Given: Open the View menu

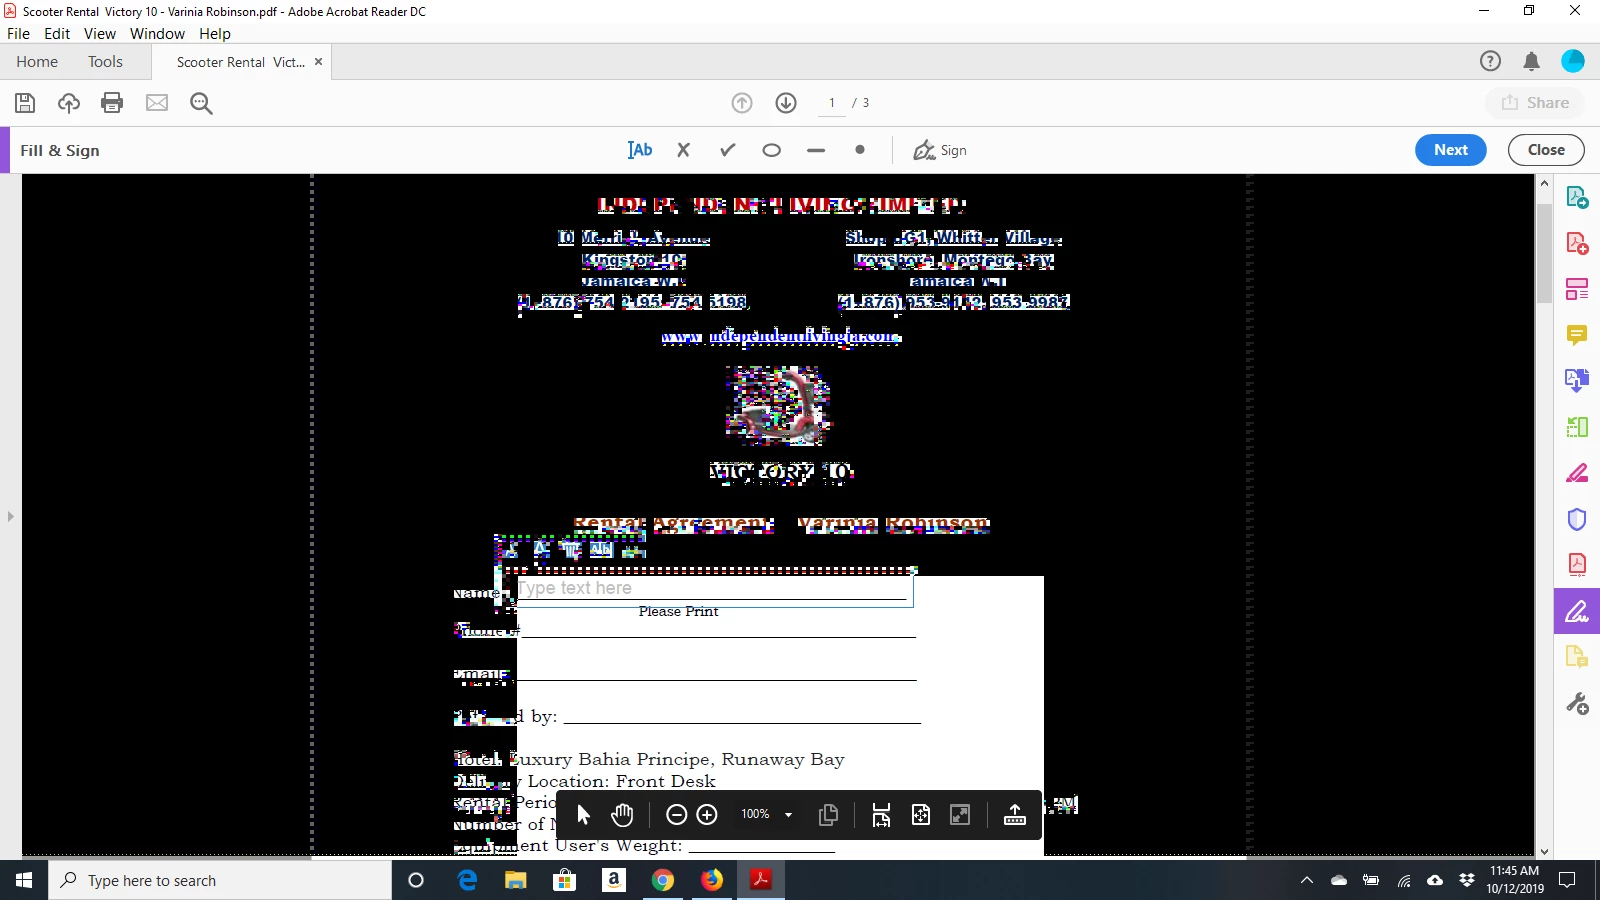Looking at the screenshot, I should 100,33.
